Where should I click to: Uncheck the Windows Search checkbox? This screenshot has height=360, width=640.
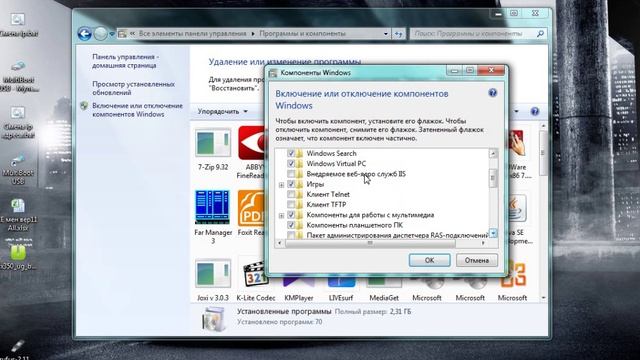pyautogui.click(x=291, y=153)
